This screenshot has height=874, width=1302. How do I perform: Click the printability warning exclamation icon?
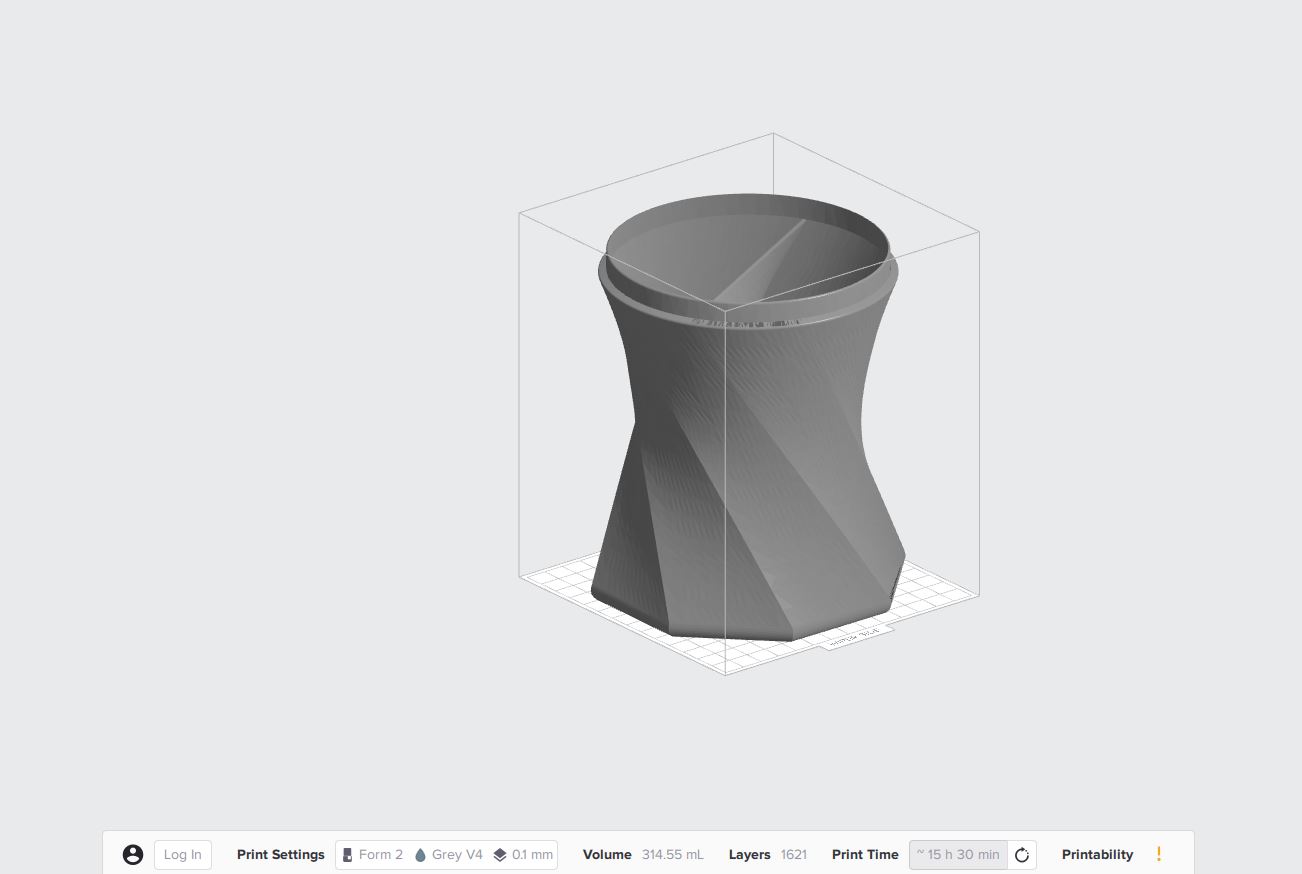1159,854
